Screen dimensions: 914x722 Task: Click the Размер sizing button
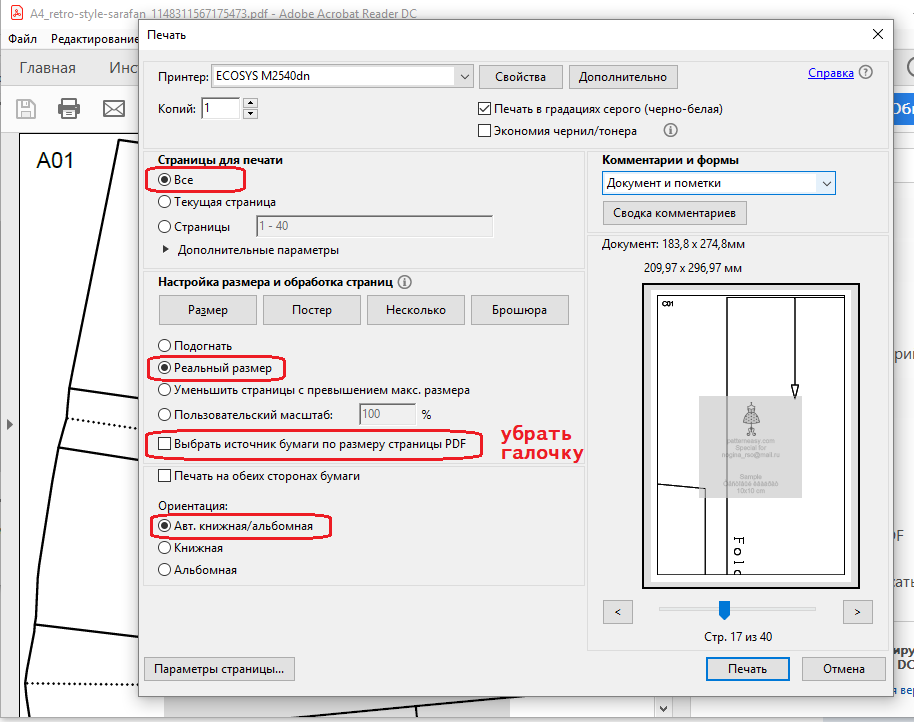[208, 310]
